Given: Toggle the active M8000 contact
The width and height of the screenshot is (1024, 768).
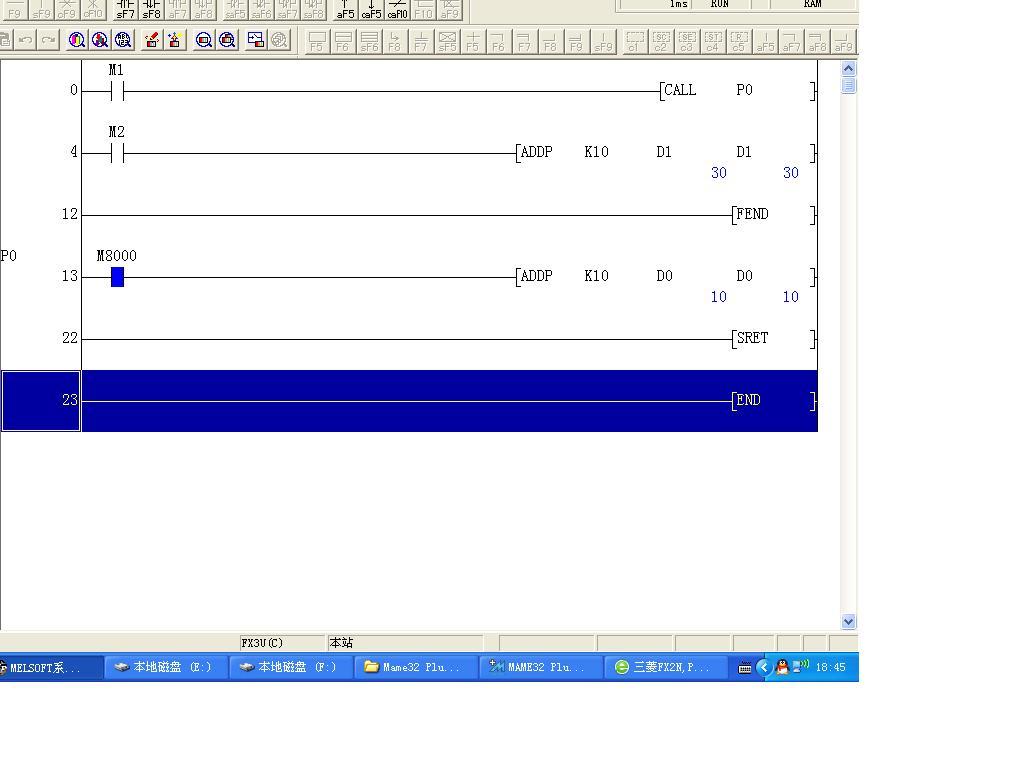Looking at the screenshot, I should 117,277.
